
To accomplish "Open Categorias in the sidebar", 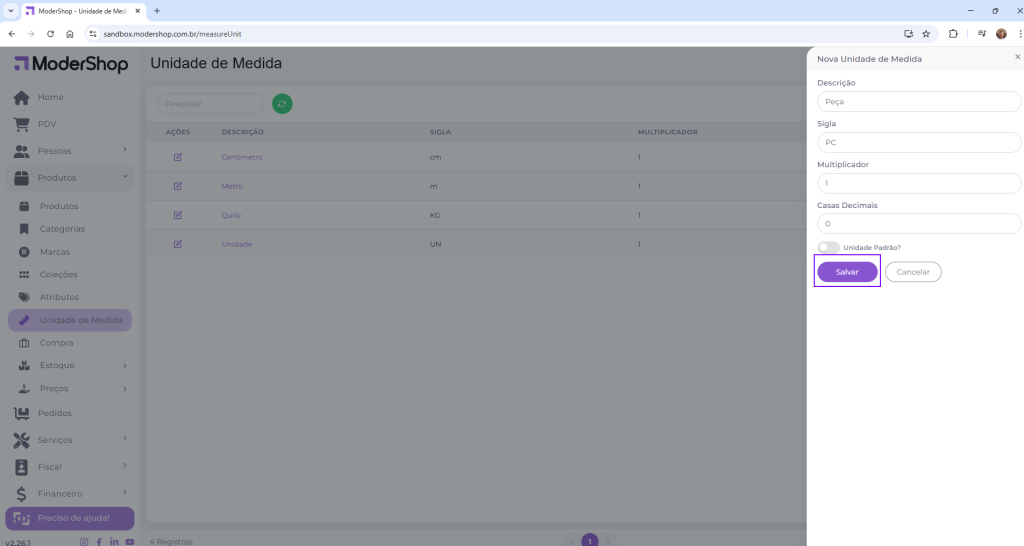I will pyautogui.click(x=62, y=229).
